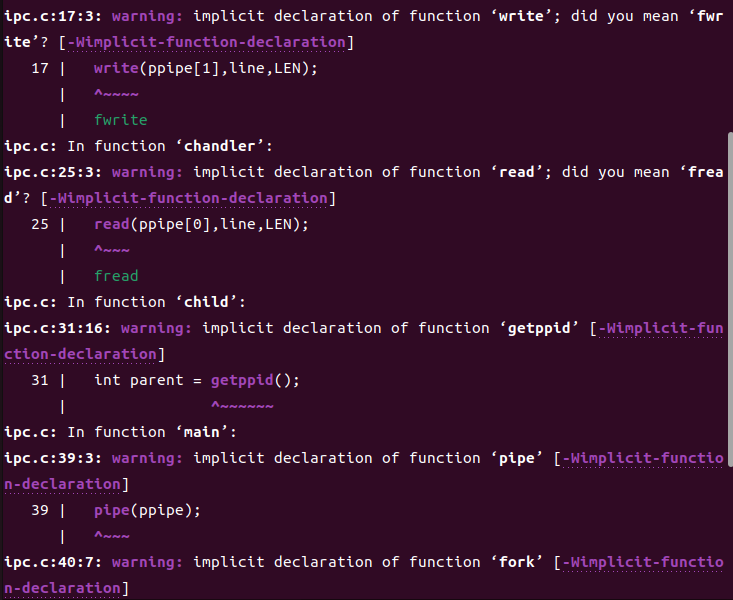This screenshot has height=600, width=733.
Task: Click the write(ppipe[1],line,LEN) code line
Action: 205,68
